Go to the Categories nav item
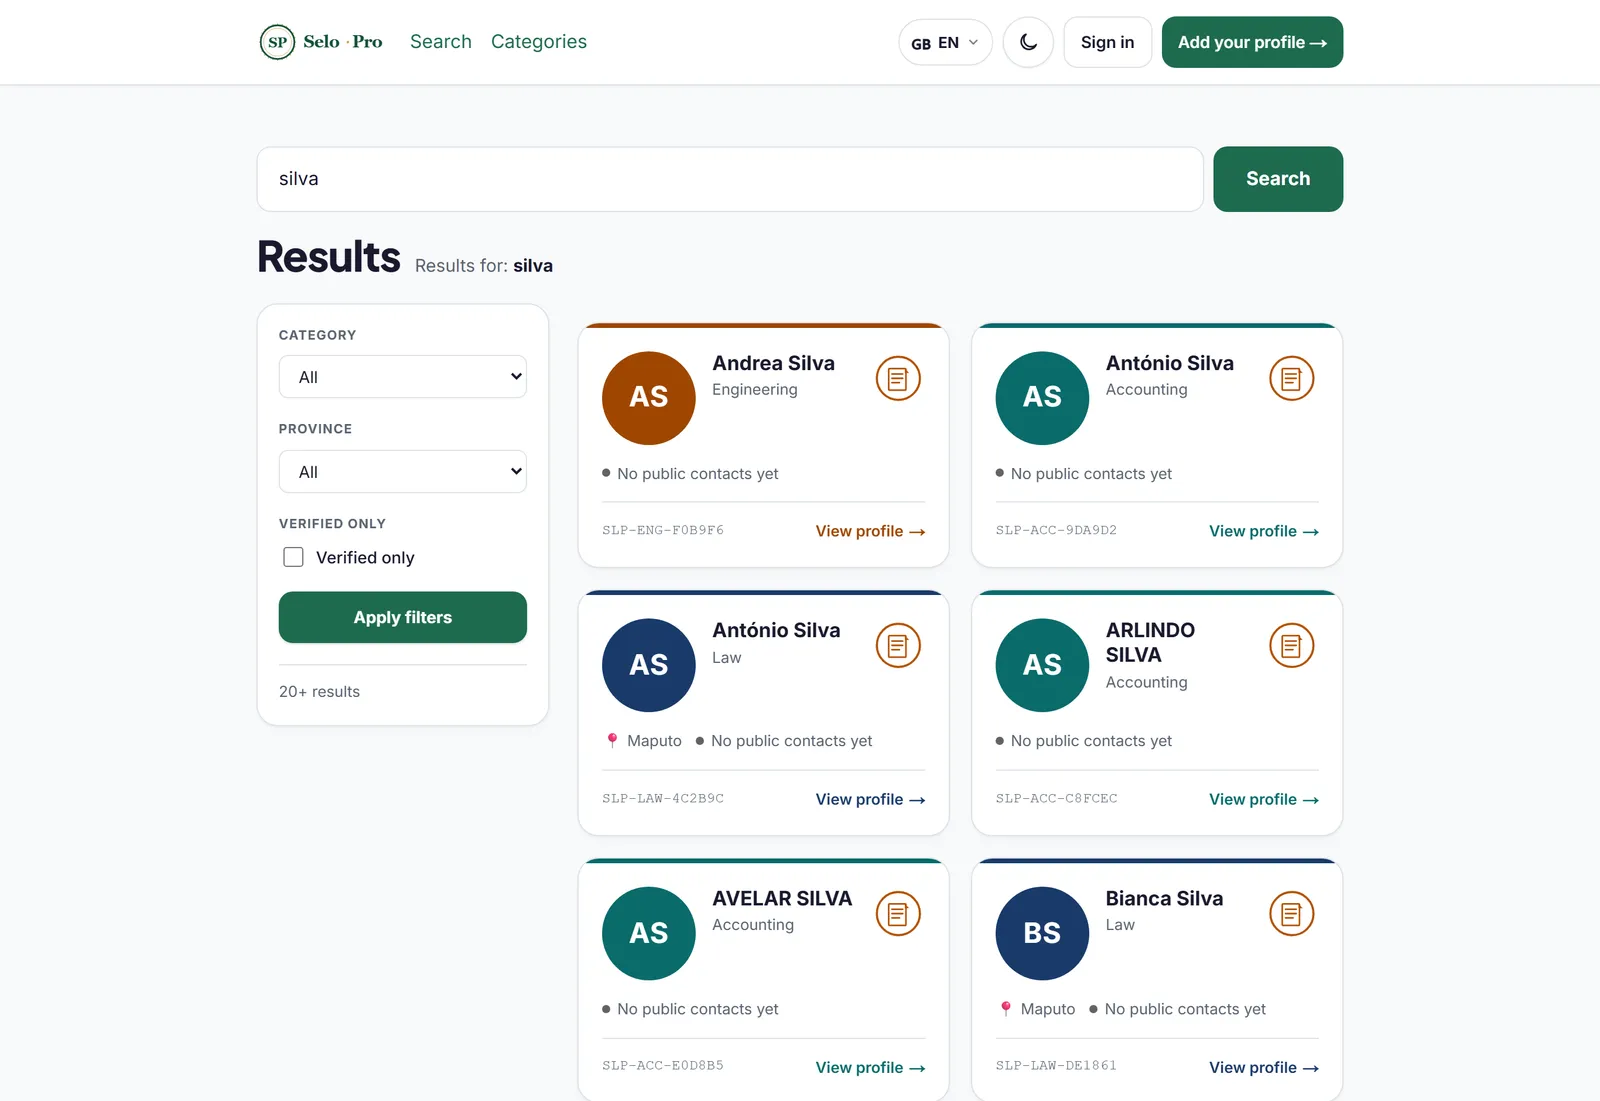Screen dimensions: 1600x1101 [x=539, y=42]
